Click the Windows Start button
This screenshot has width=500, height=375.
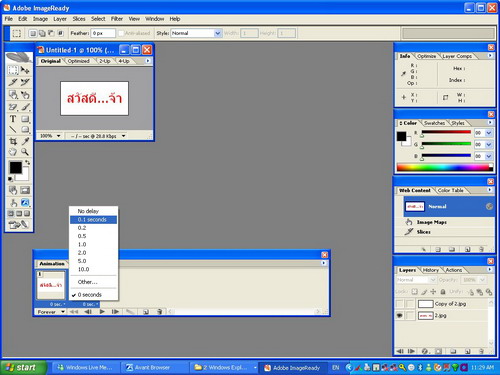[x=23, y=367]
